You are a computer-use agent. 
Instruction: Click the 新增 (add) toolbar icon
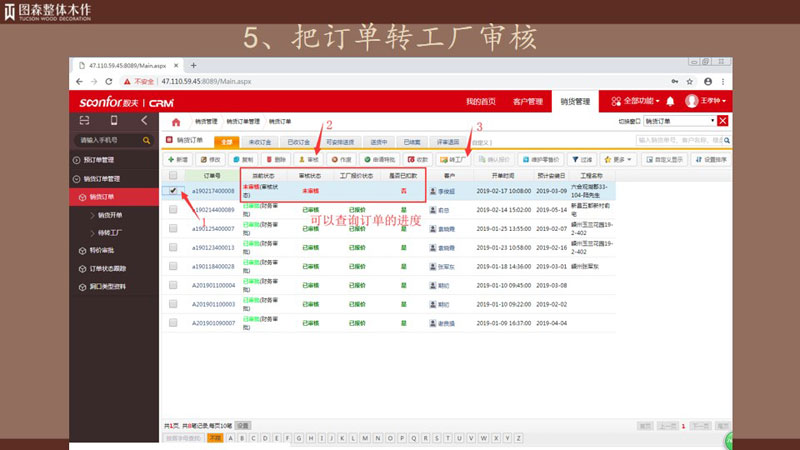178,159
